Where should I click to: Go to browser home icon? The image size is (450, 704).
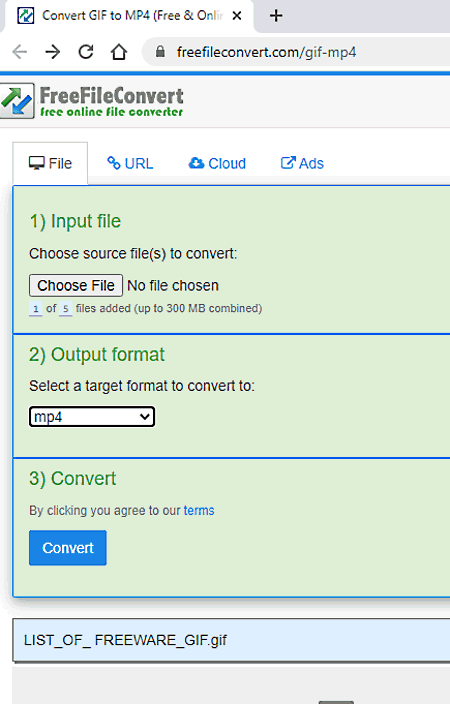[x=119, y=52]
